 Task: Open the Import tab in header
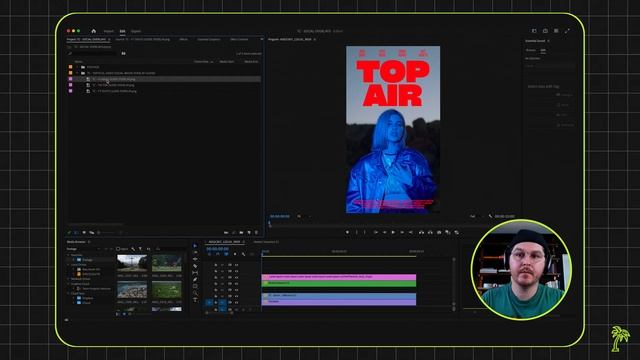click(x=109, y=31)
